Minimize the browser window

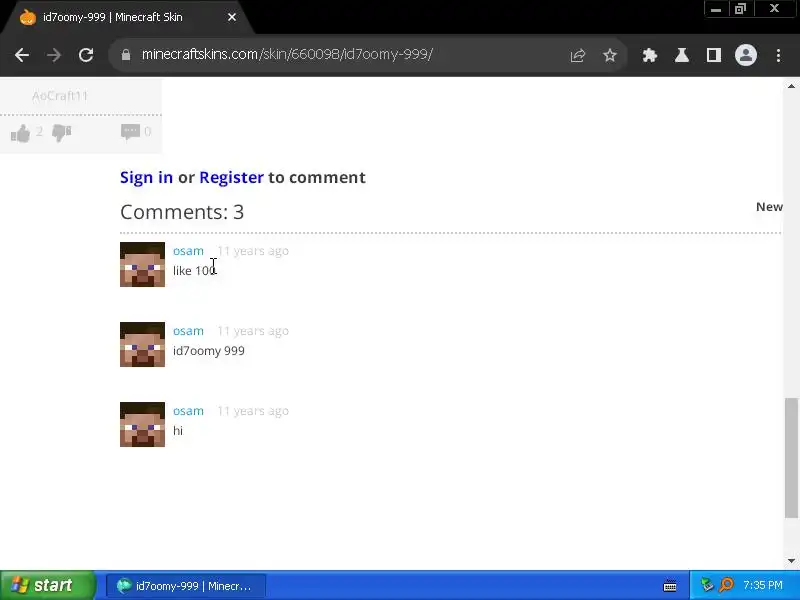(x=716, y=9)
